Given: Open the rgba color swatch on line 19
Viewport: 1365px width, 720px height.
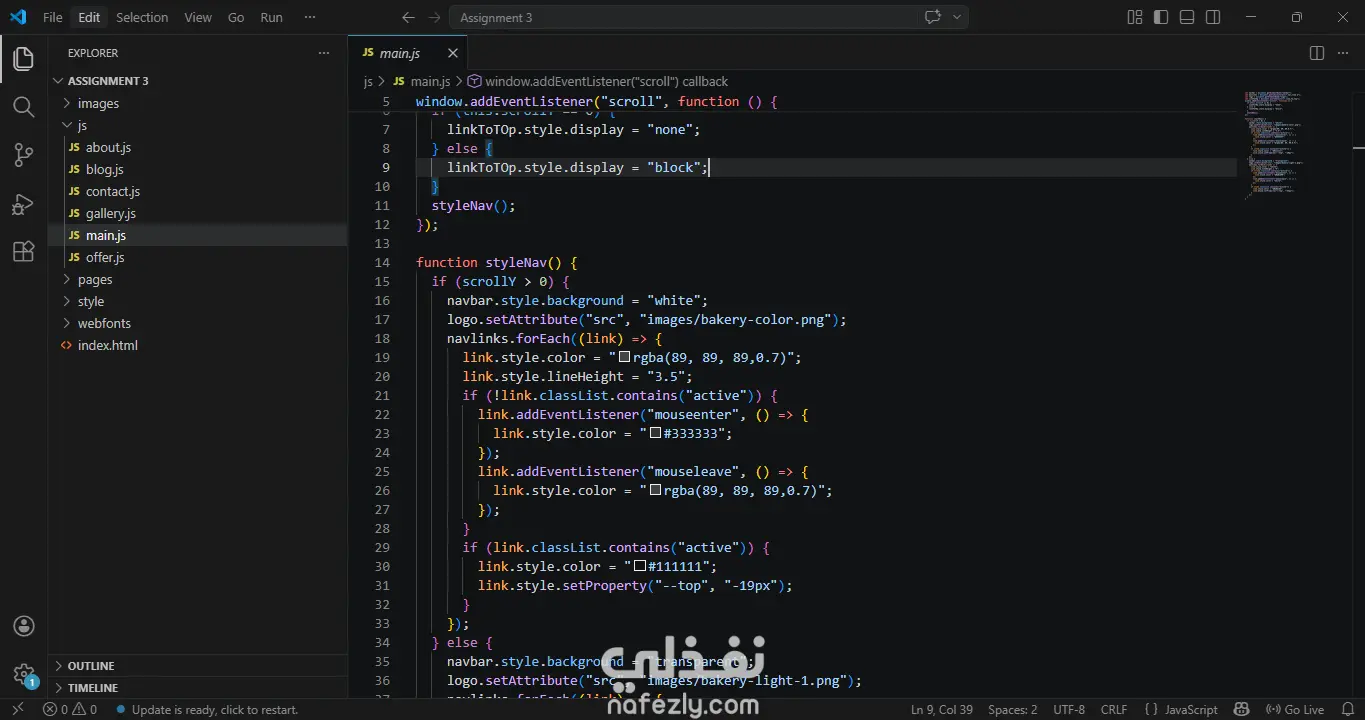Looking at the screenshot, I should coord(624,357).
